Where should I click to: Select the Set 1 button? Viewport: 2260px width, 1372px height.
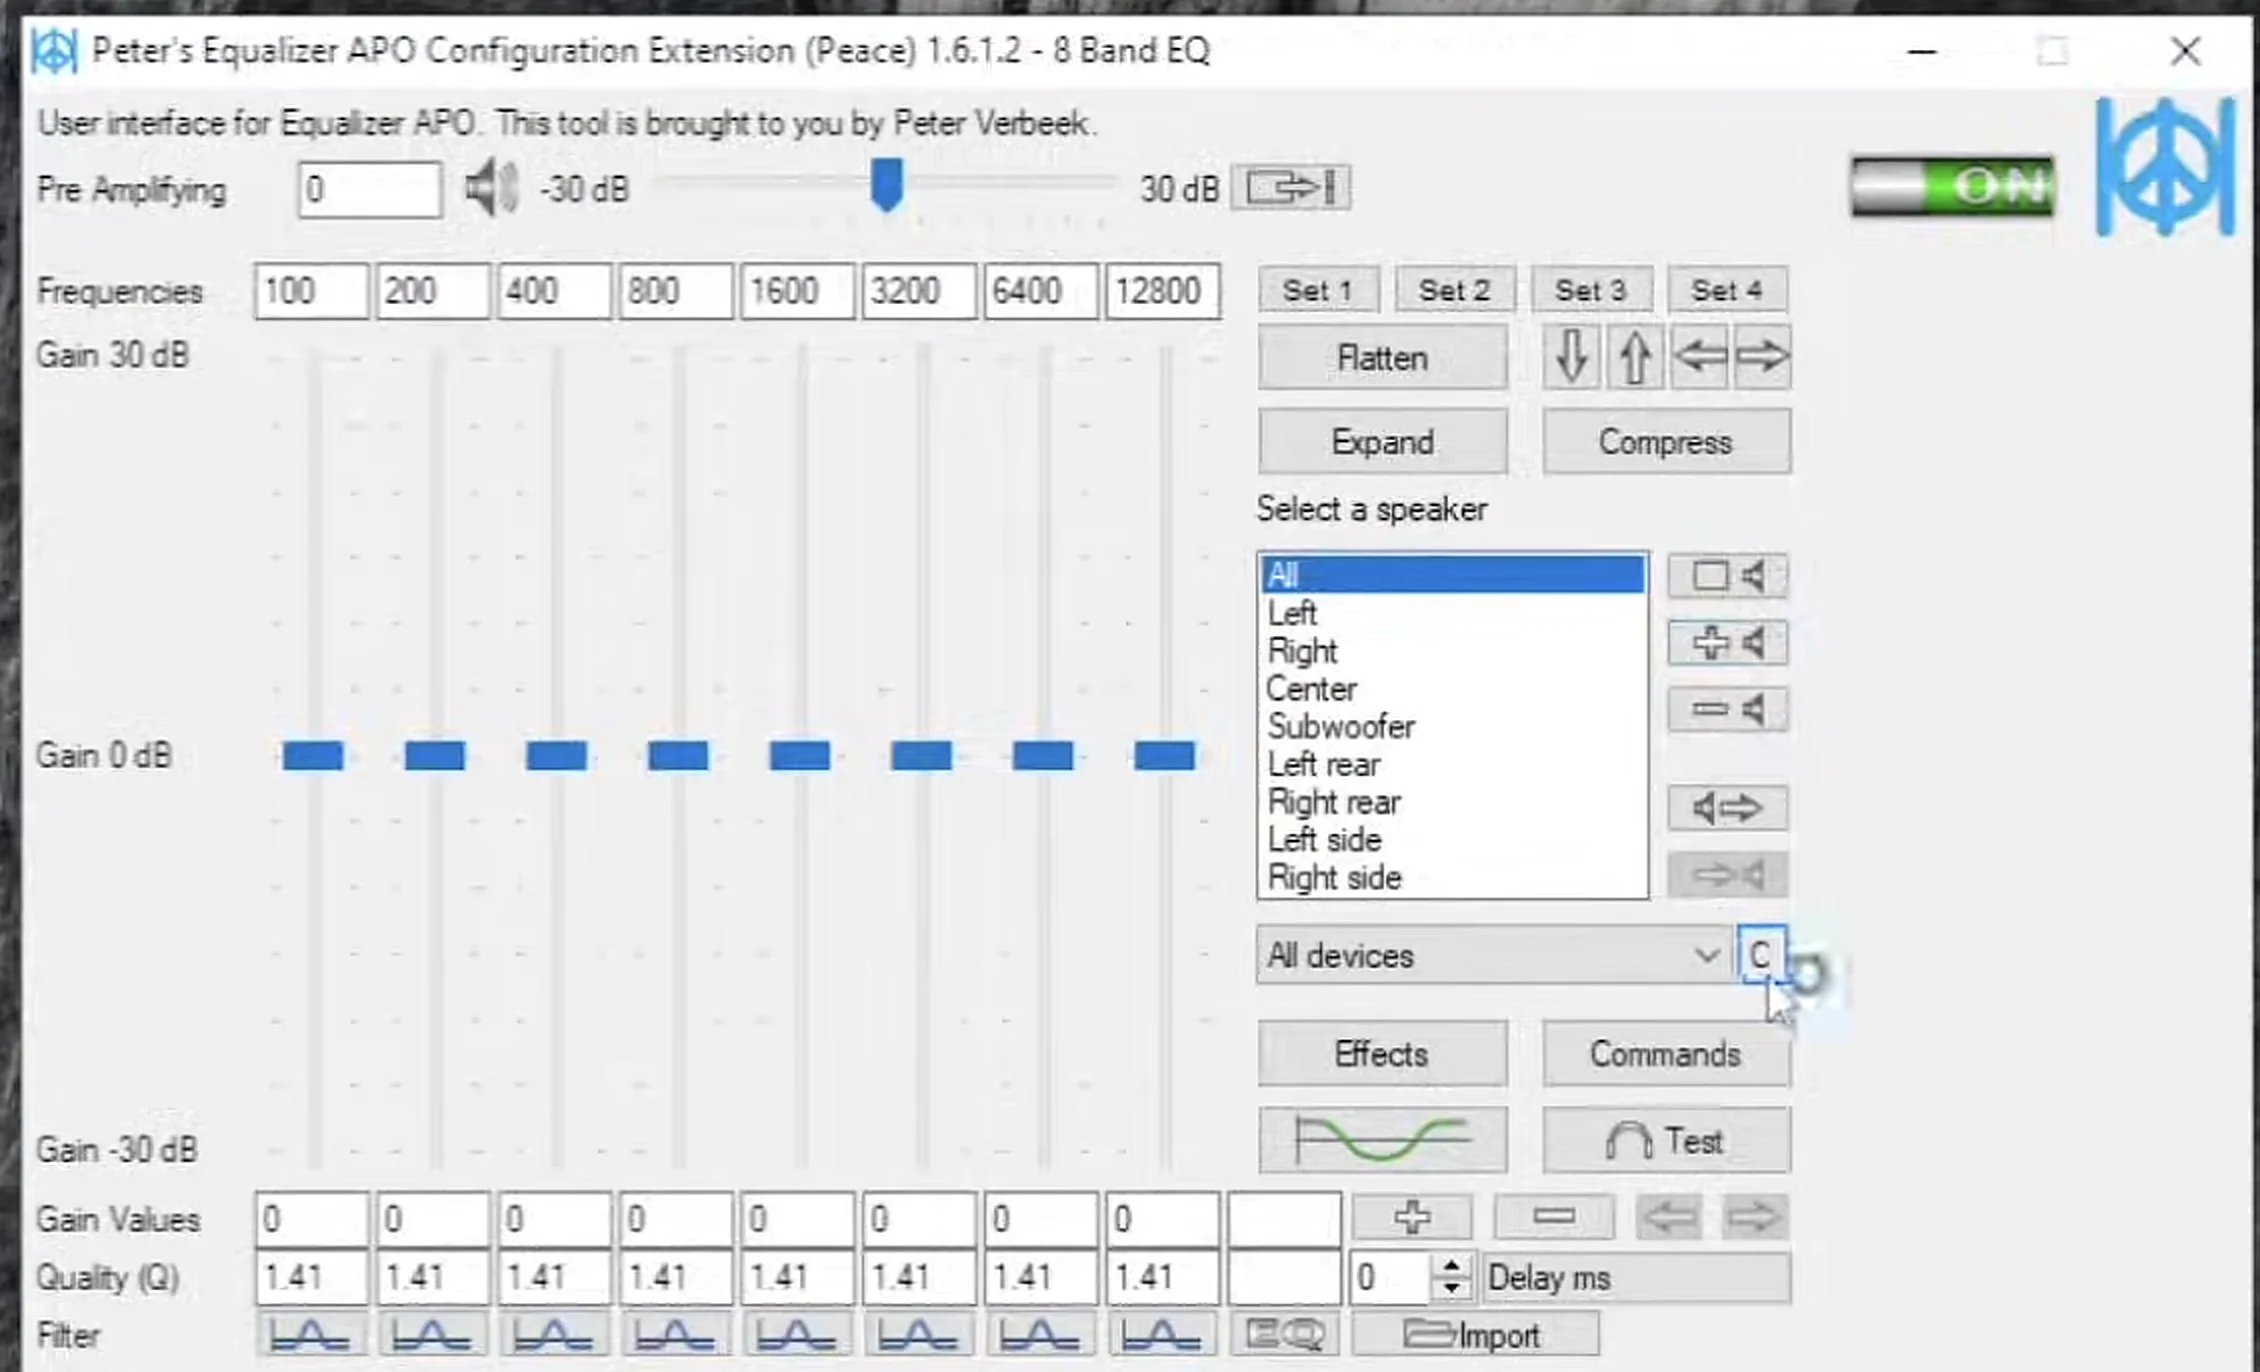click(x=1318, y=290)
